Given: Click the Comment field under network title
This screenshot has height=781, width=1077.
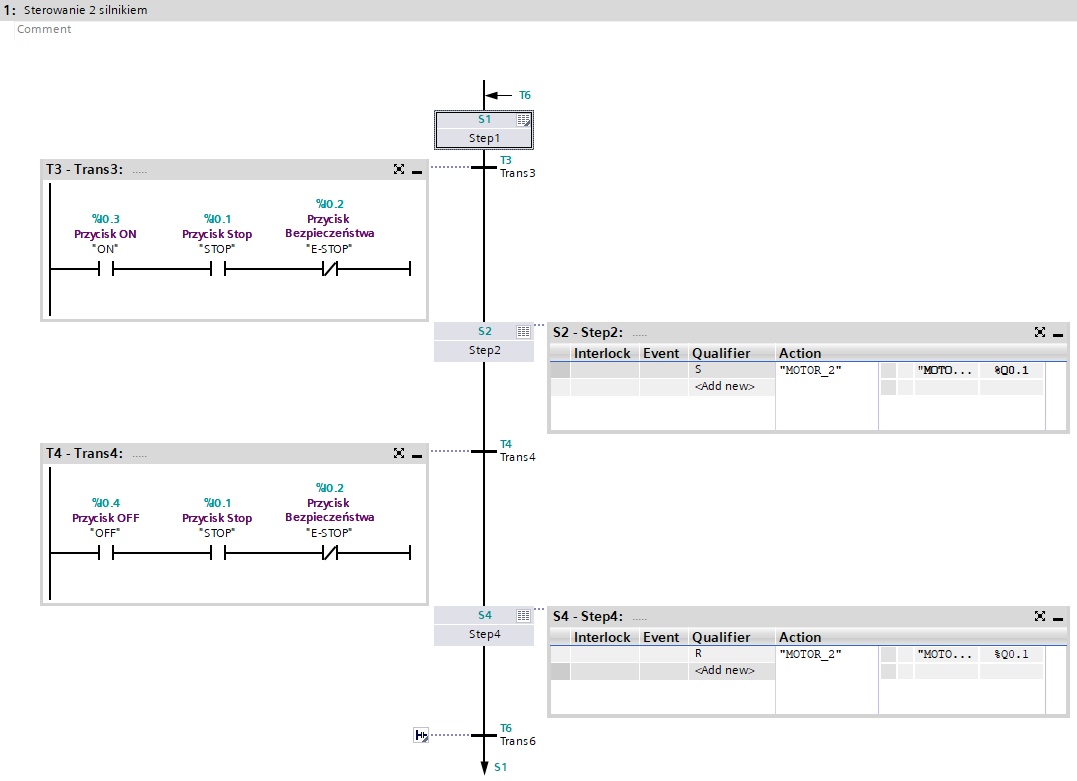Looking at the screenshot, I should tap(45, 29).
